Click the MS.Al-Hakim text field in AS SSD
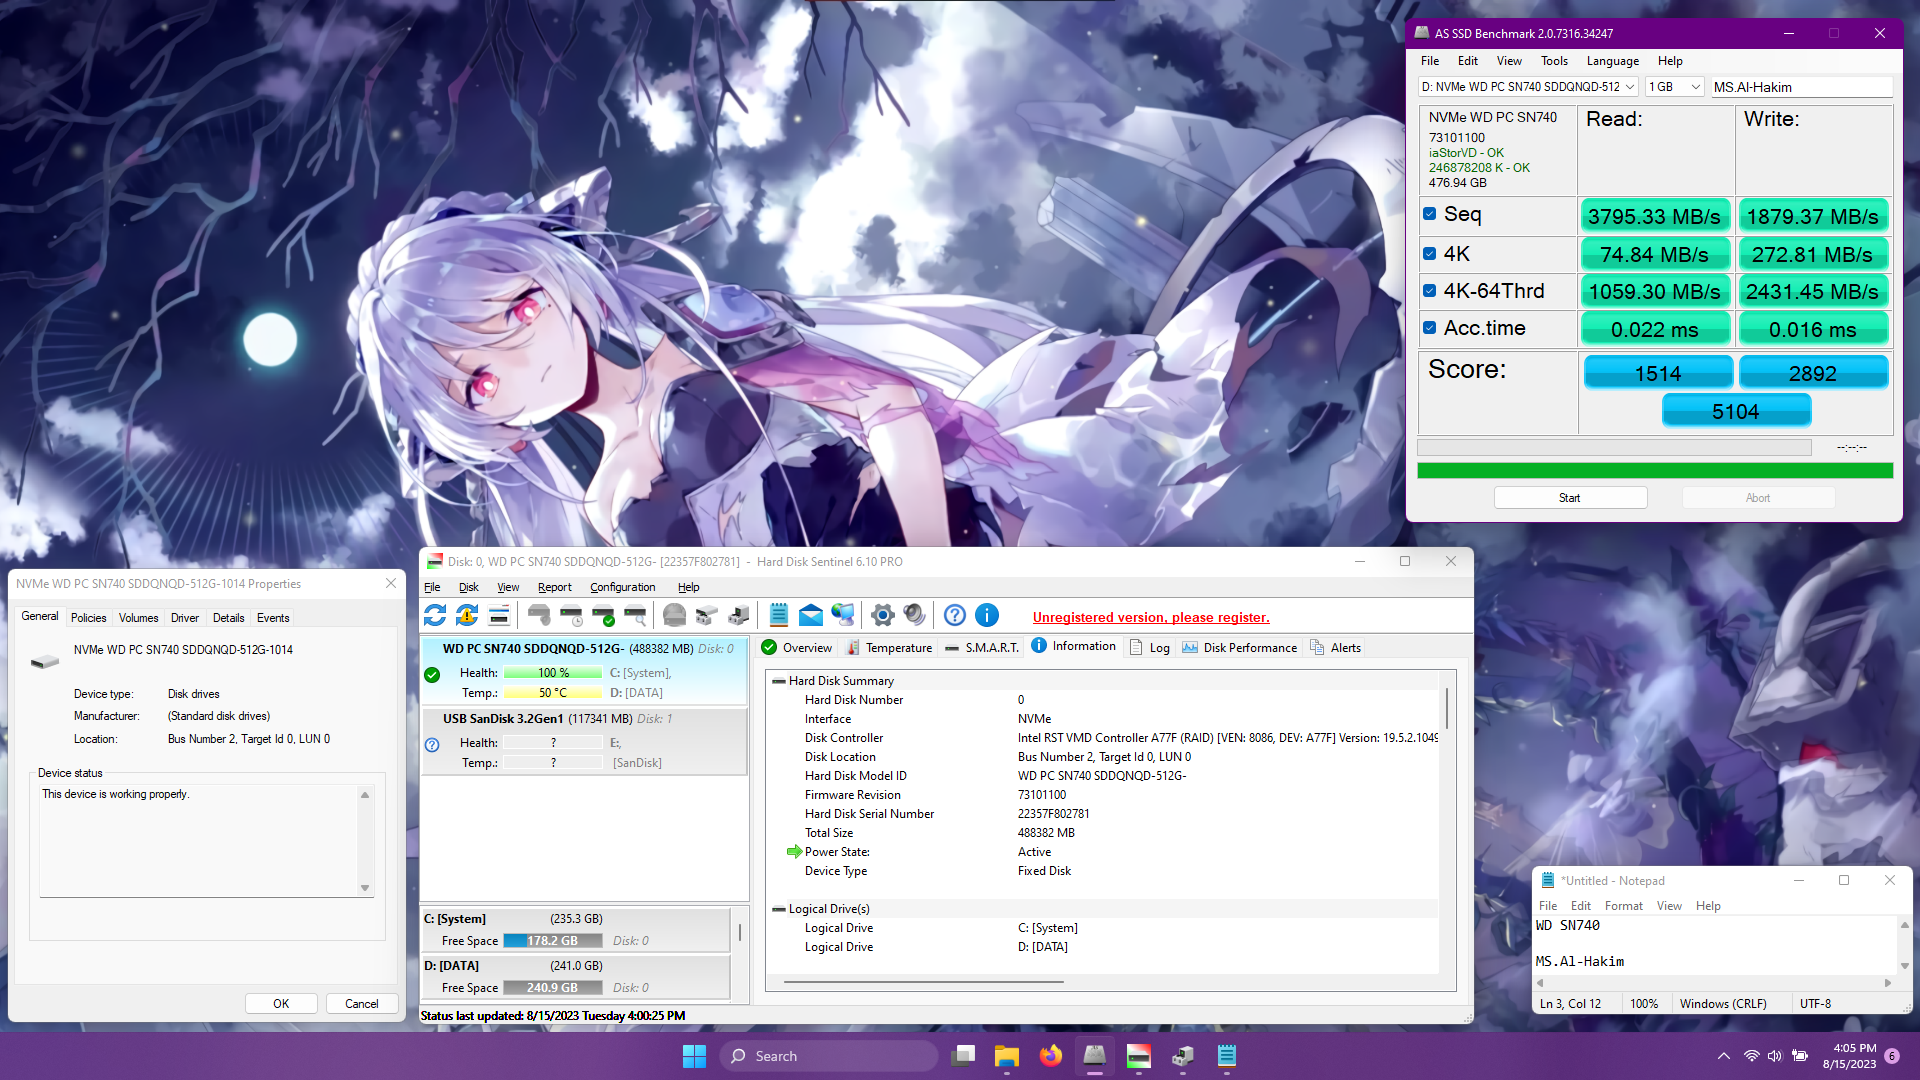The height and width of the screenshot is (1080, 1920). click(x=1801, y=87)
